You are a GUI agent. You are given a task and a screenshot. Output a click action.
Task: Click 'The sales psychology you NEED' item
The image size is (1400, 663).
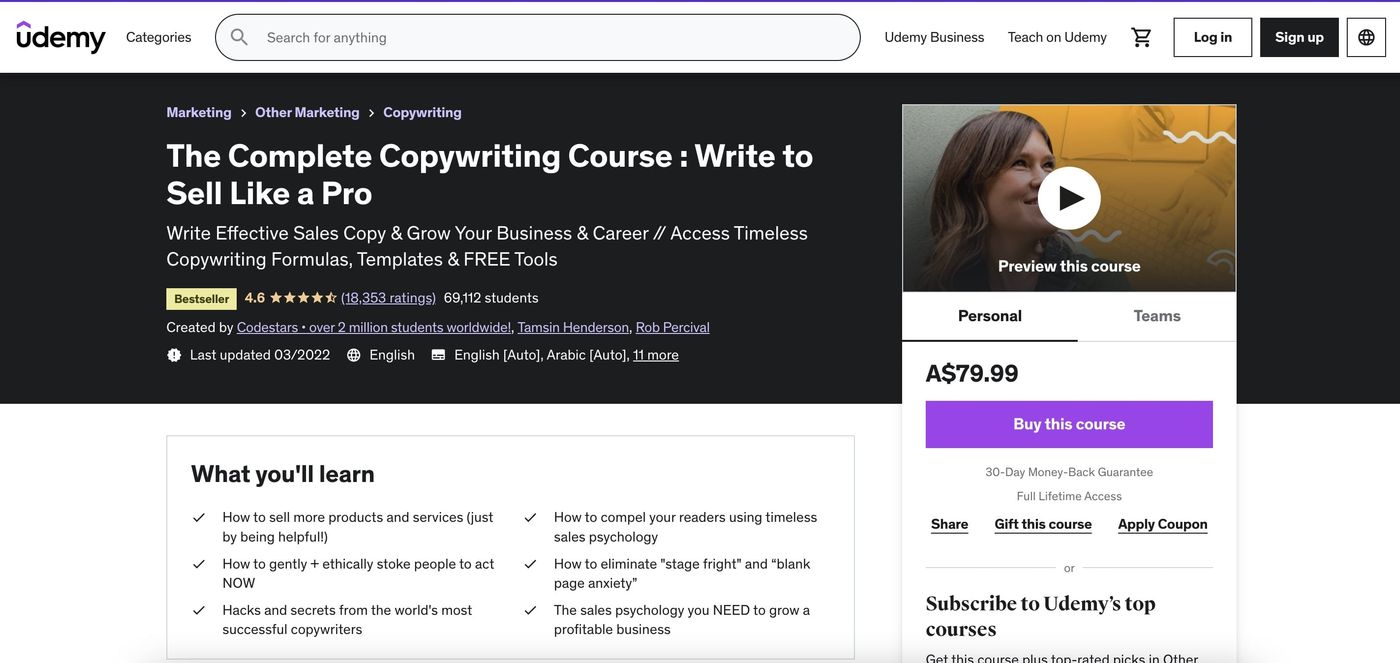coord(682,620)
